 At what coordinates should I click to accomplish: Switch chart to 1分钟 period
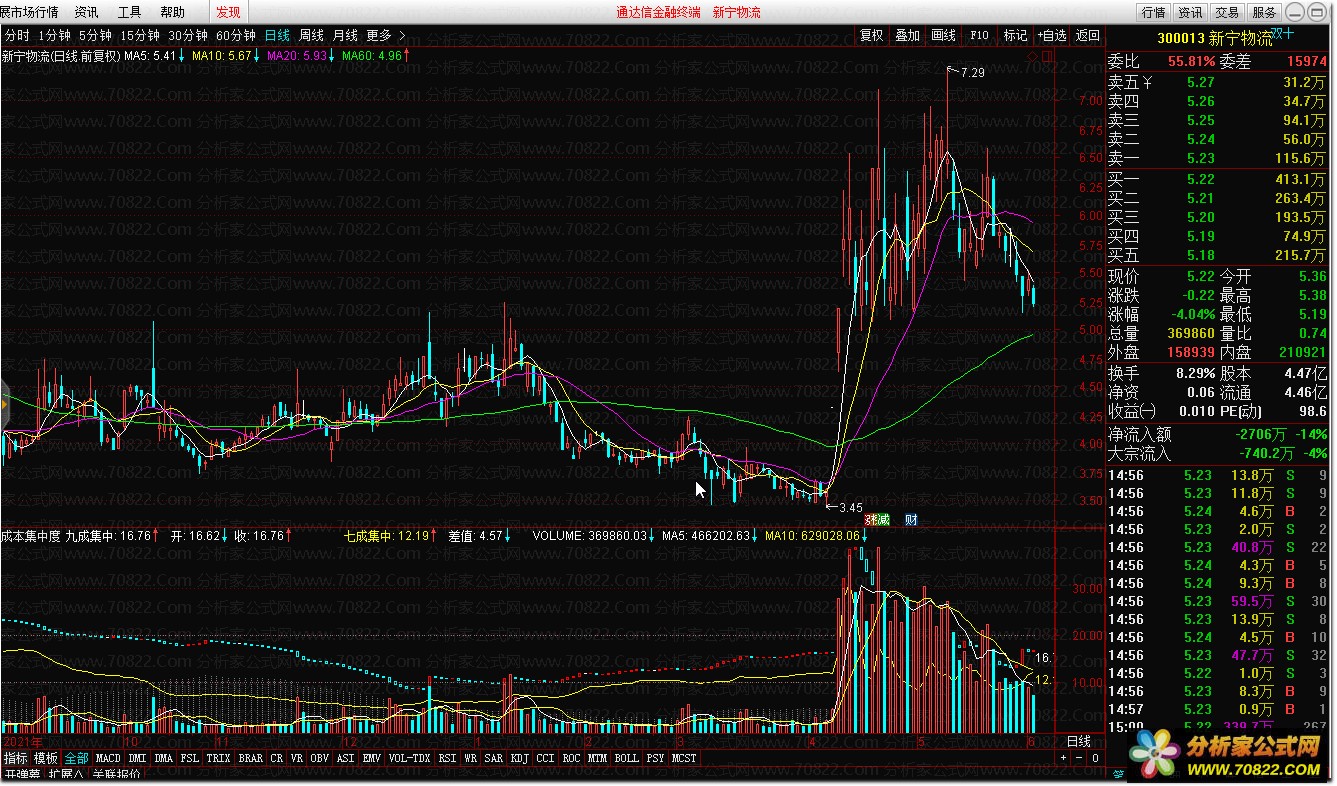coord(55,35)
